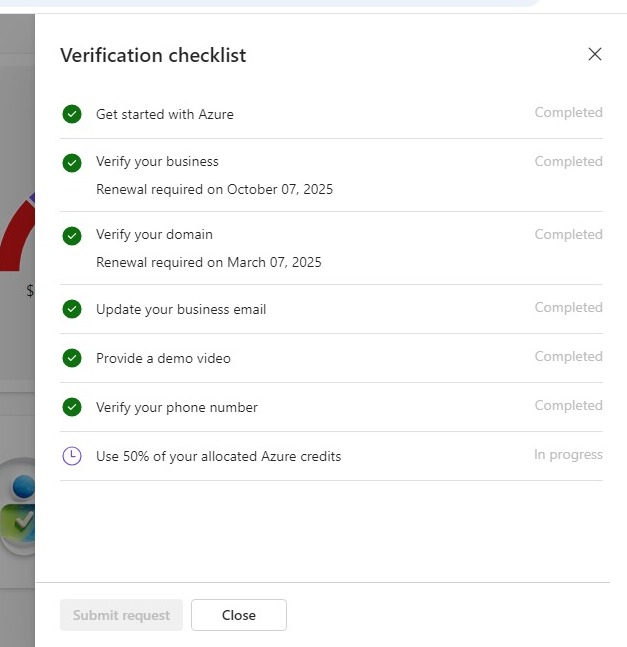Screen dimensions: 627x647
Task: Click the Close button at the bottom
Action: 239,615
